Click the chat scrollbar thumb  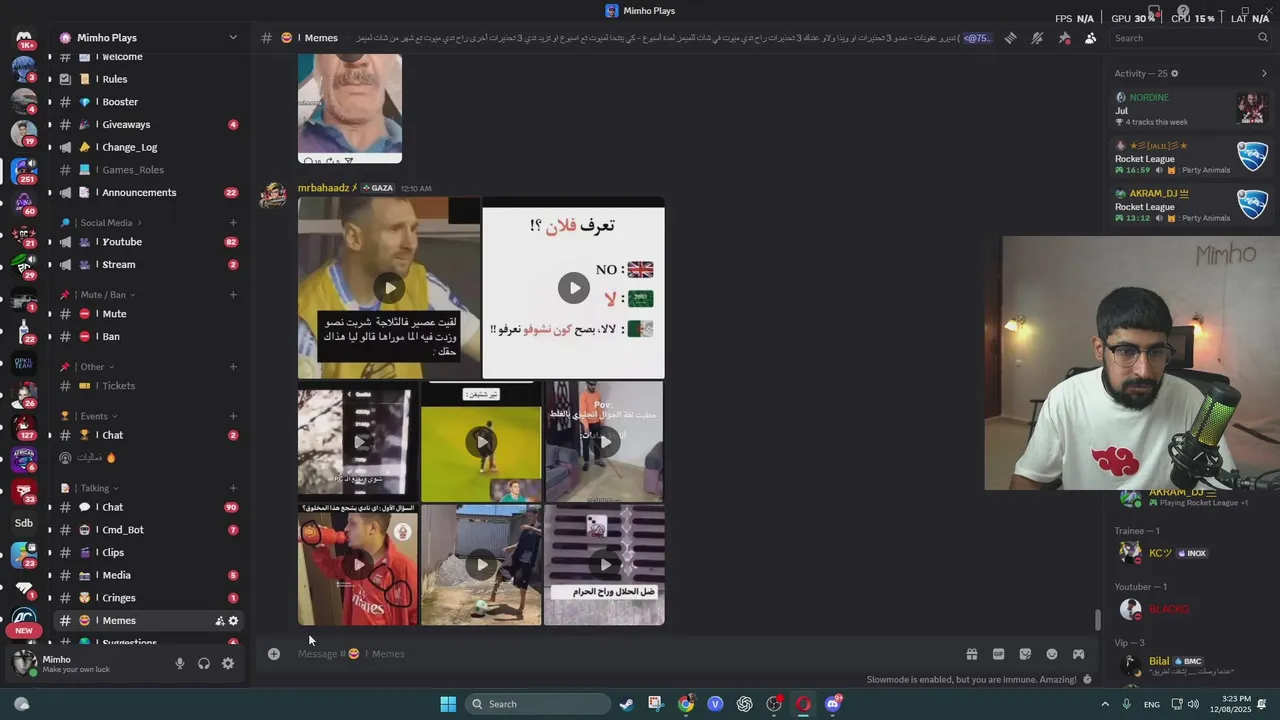point(1098,620)
